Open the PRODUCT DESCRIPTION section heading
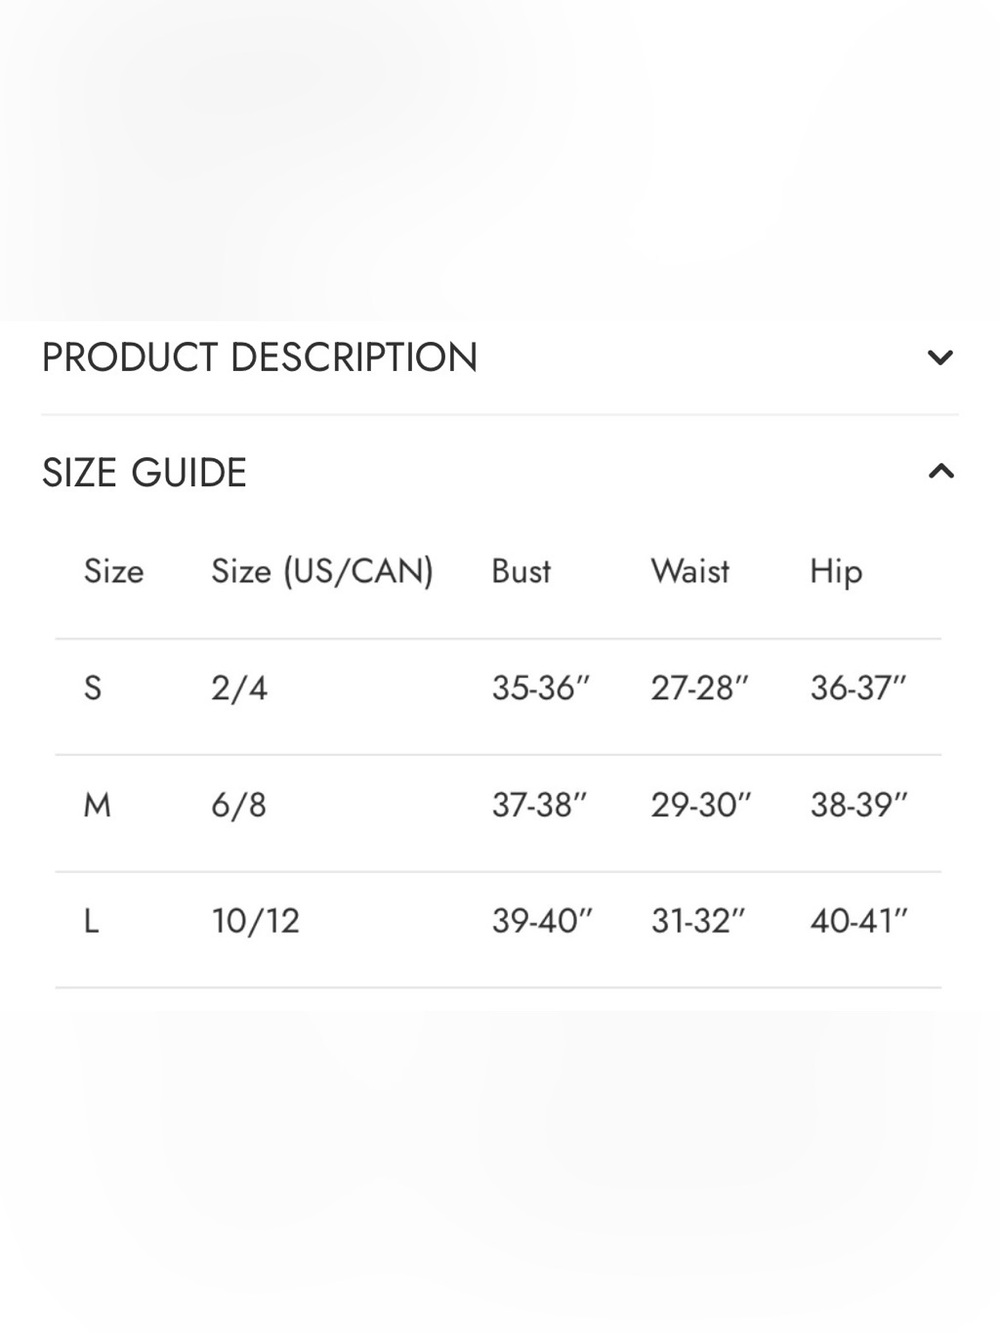Screen dimensions: 1000x1333 point(260,357)
